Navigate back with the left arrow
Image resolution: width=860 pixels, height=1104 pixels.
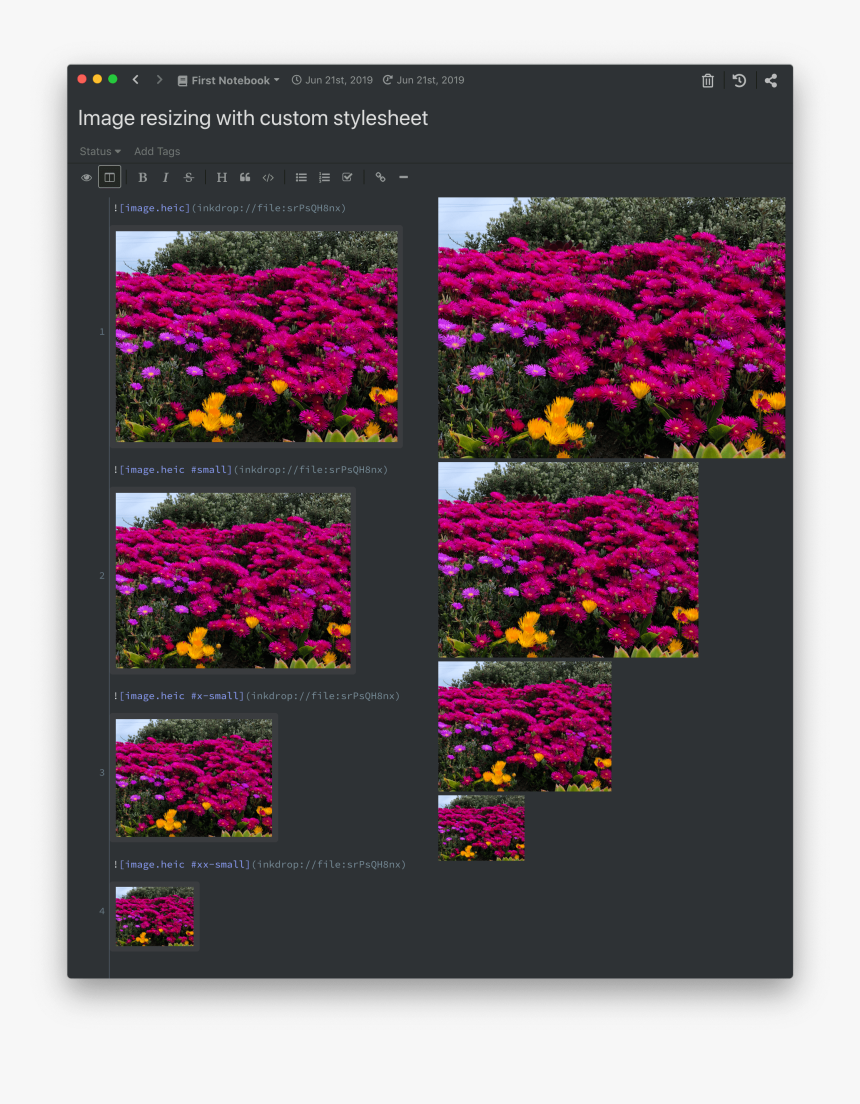[x=135, y=79]
